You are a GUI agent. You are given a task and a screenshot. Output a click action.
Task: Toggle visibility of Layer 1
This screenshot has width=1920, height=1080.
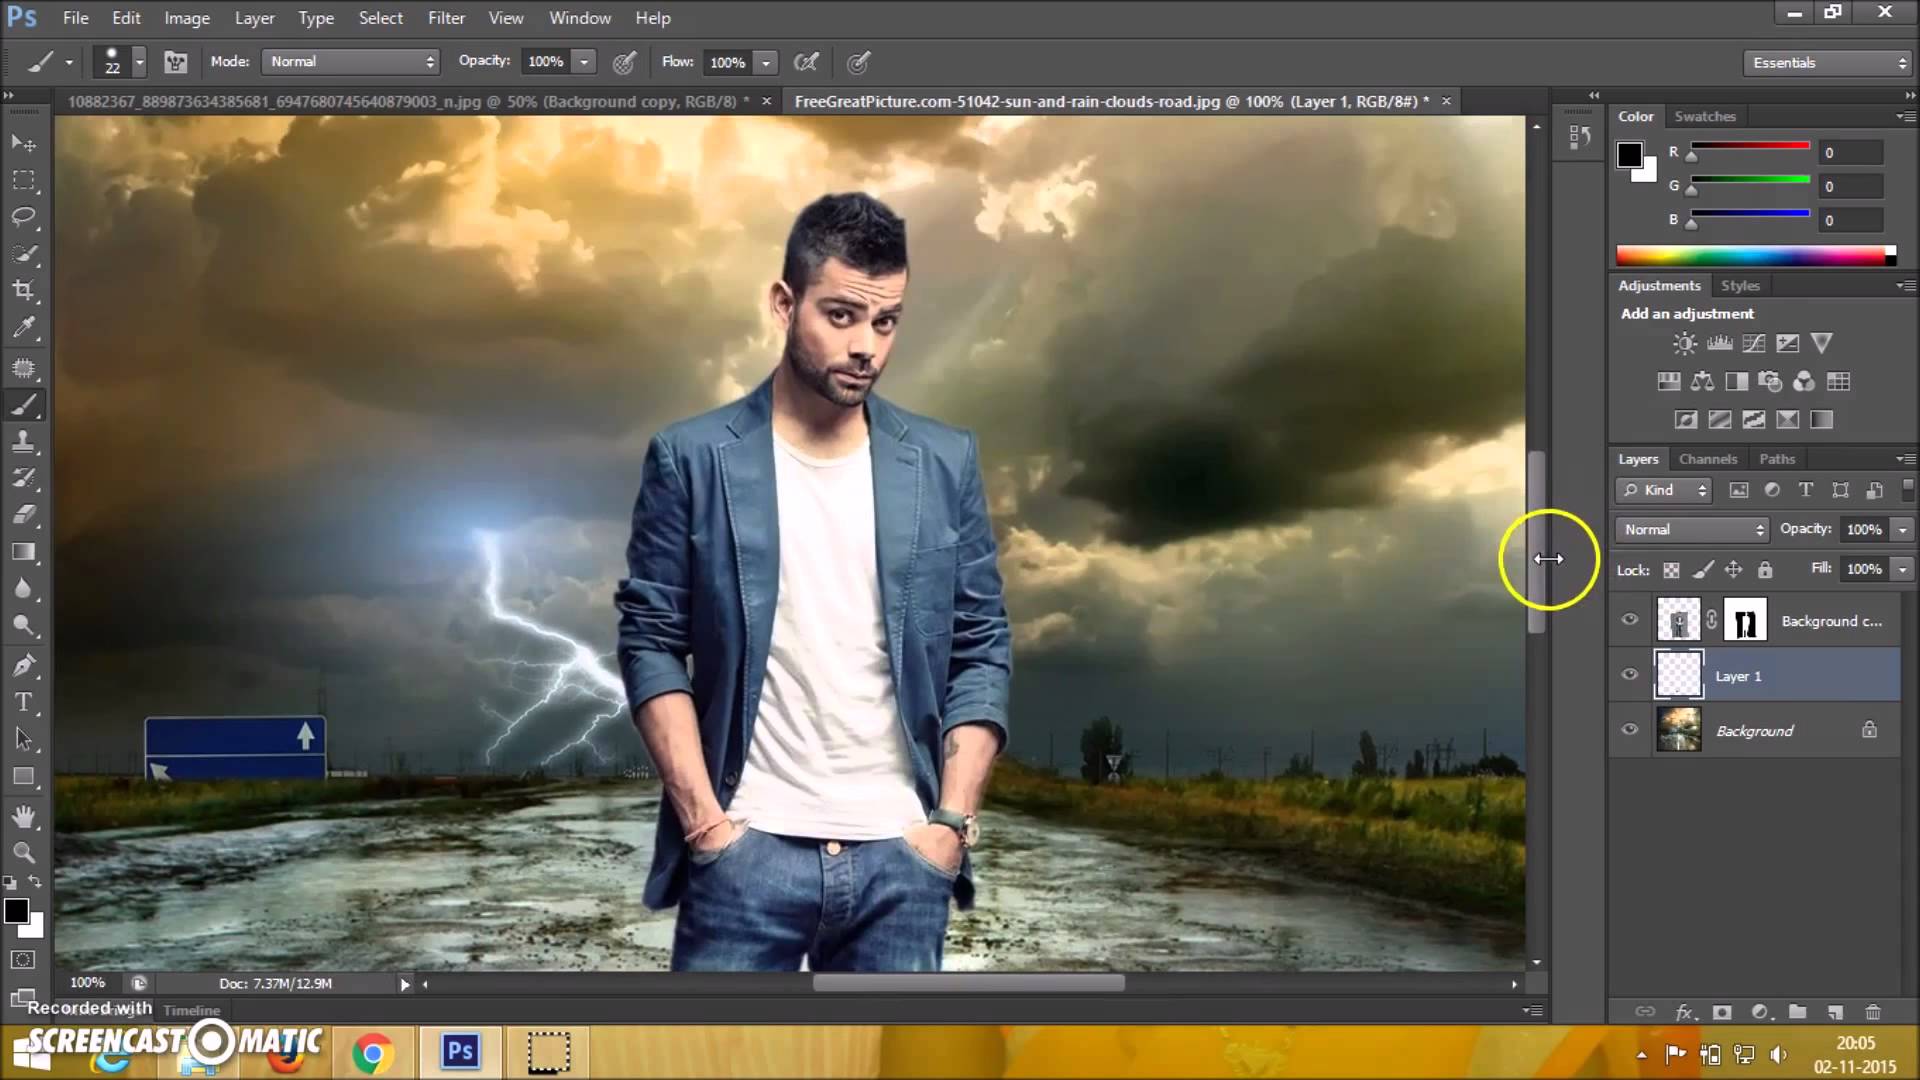(x=1630, y=675)
